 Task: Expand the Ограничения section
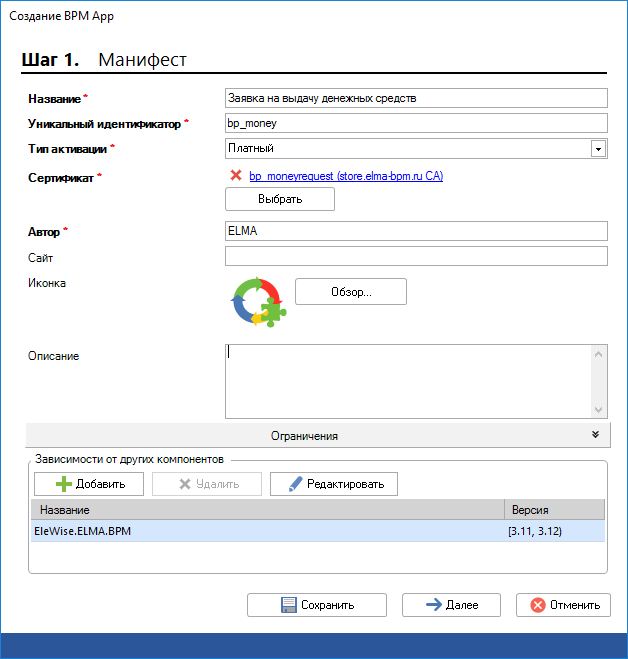(x=318, y=435)
